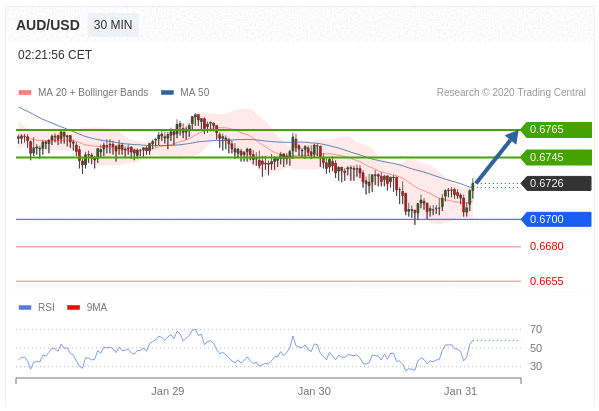Click the red MA 20 Bollinger legend swatch

pyautogui.click(x=25, y=92)
